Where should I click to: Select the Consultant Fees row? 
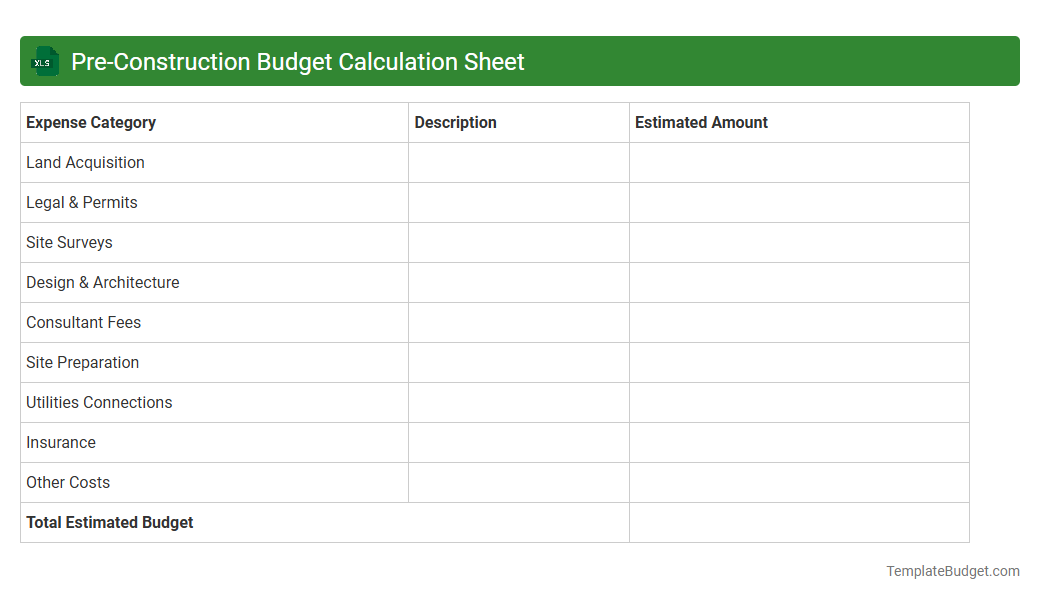83,322
